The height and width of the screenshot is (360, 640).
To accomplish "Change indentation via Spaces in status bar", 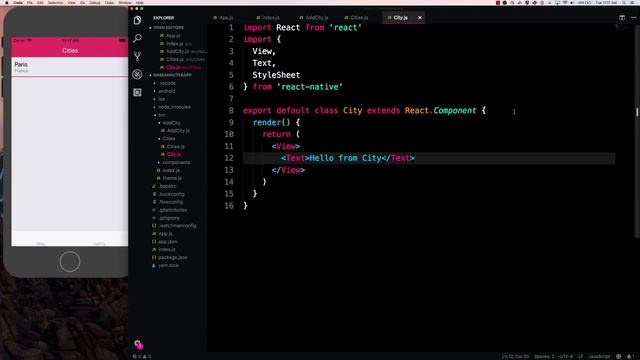I will pyautogui.click(x=544, y=356).
